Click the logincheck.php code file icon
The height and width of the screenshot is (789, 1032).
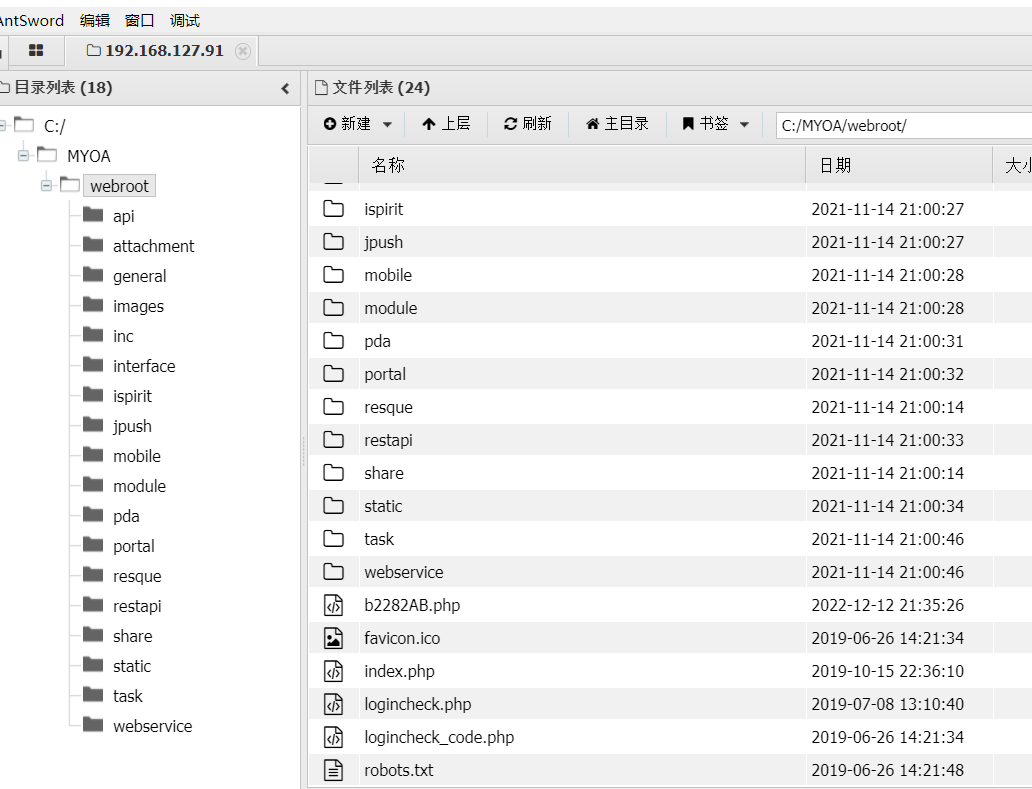coord(334,704)
